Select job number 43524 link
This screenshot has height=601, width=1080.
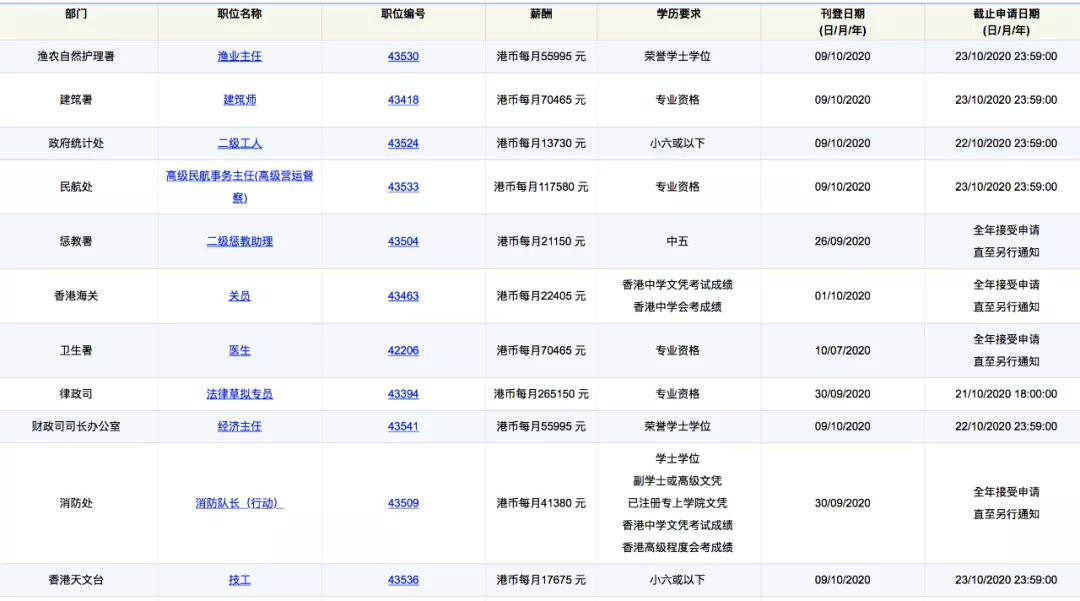pyautogui.click(x=403, y=143)
